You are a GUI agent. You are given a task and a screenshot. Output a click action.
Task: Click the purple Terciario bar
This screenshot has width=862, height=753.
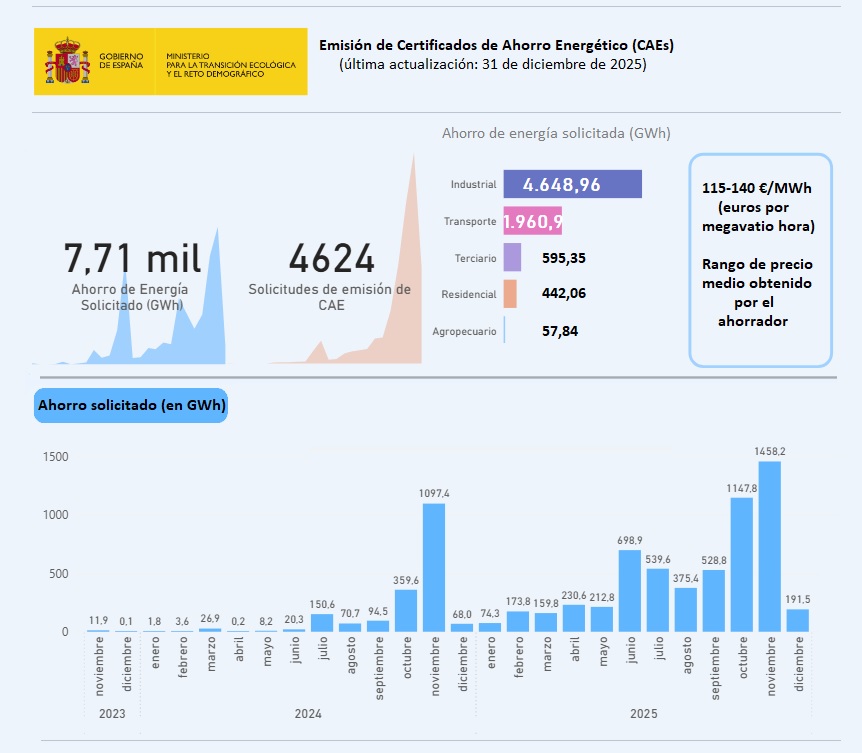click(x=512, y=258)
